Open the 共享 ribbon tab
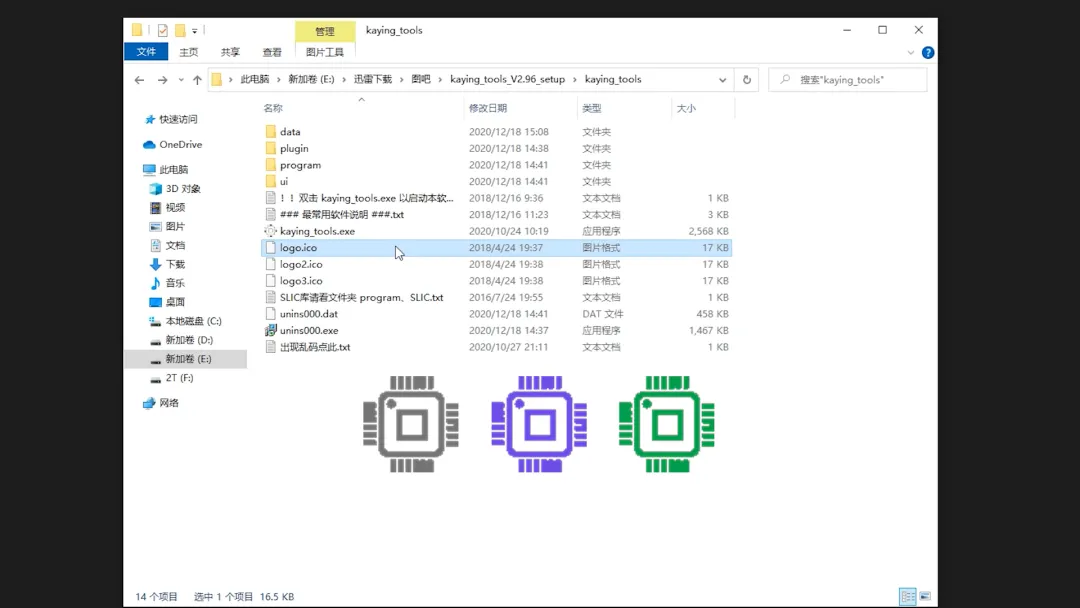Image resolution: width=1080 pixels, height=608 pixels. click(230, 52)
